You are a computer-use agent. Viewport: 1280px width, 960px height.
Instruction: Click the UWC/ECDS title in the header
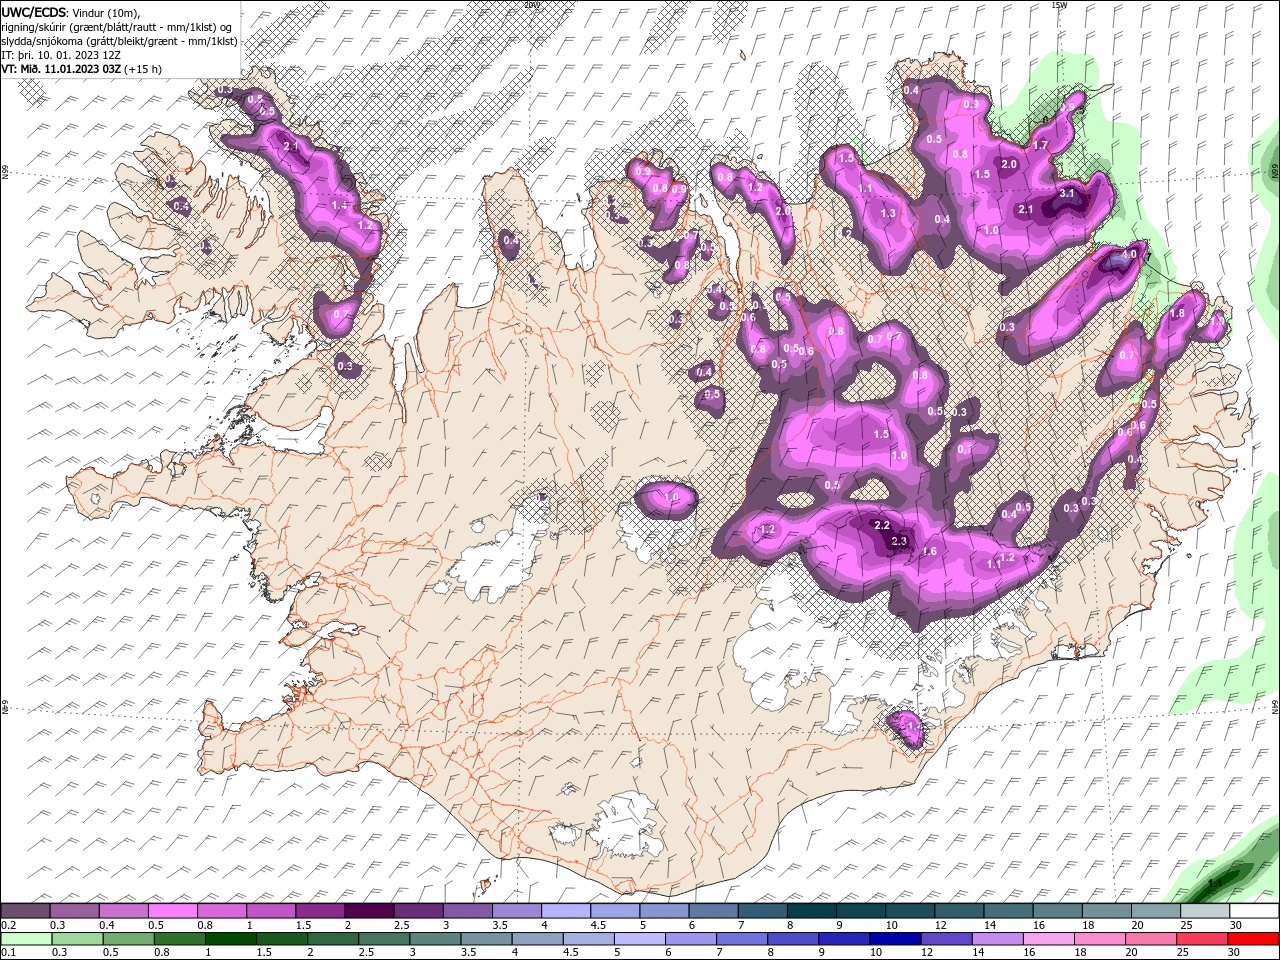(x=35, y=11)
